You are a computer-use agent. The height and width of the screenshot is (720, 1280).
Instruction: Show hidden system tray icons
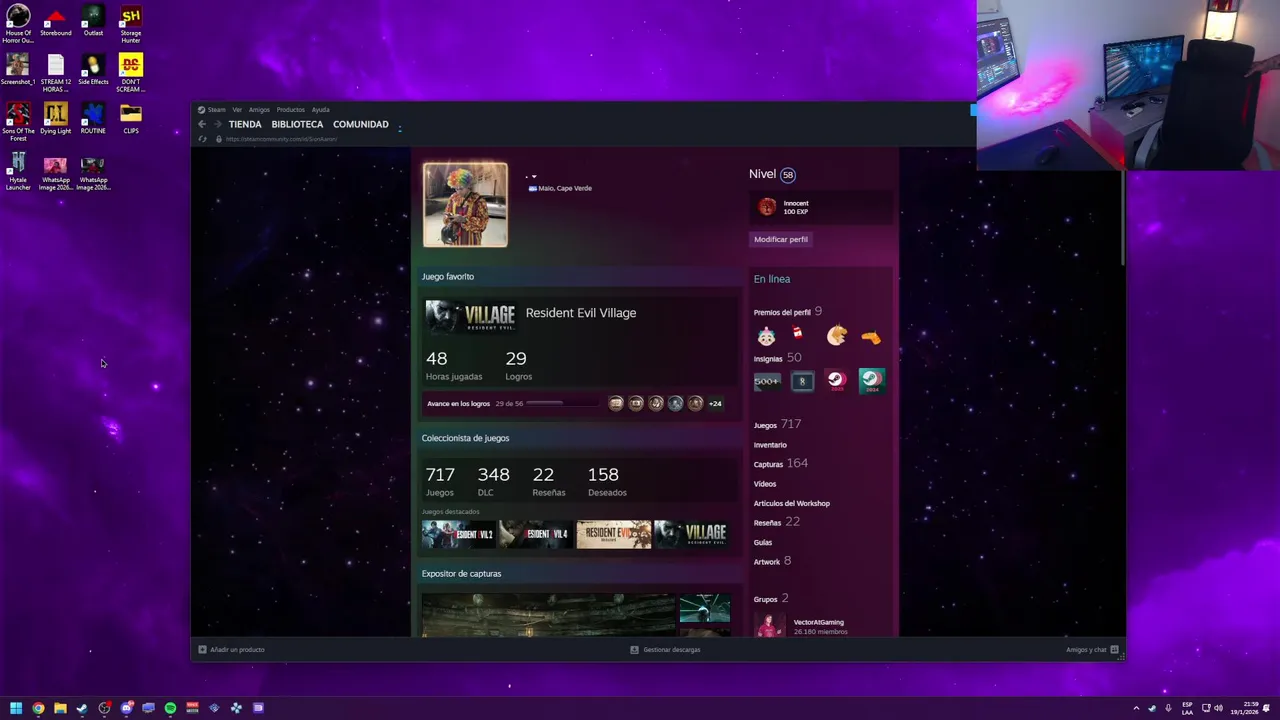point(1136,708)
